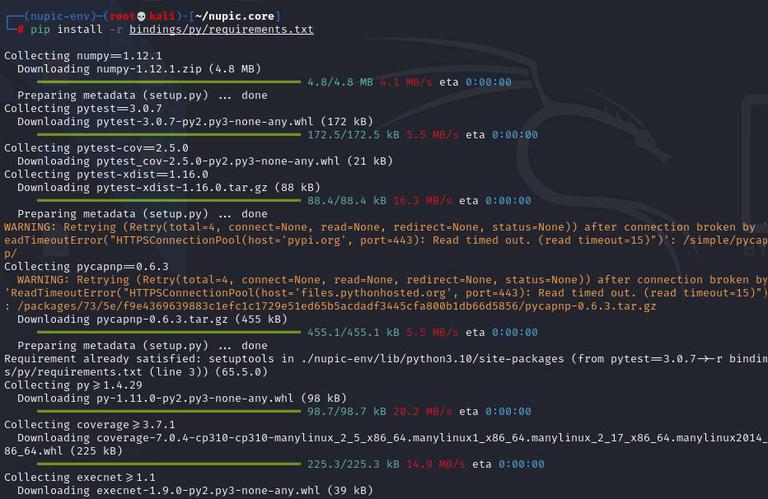Click the 'Requirement already satisfied: setuptools' line
The height and width of the screenshot is (499, 768).
click(x=384, y=365)
